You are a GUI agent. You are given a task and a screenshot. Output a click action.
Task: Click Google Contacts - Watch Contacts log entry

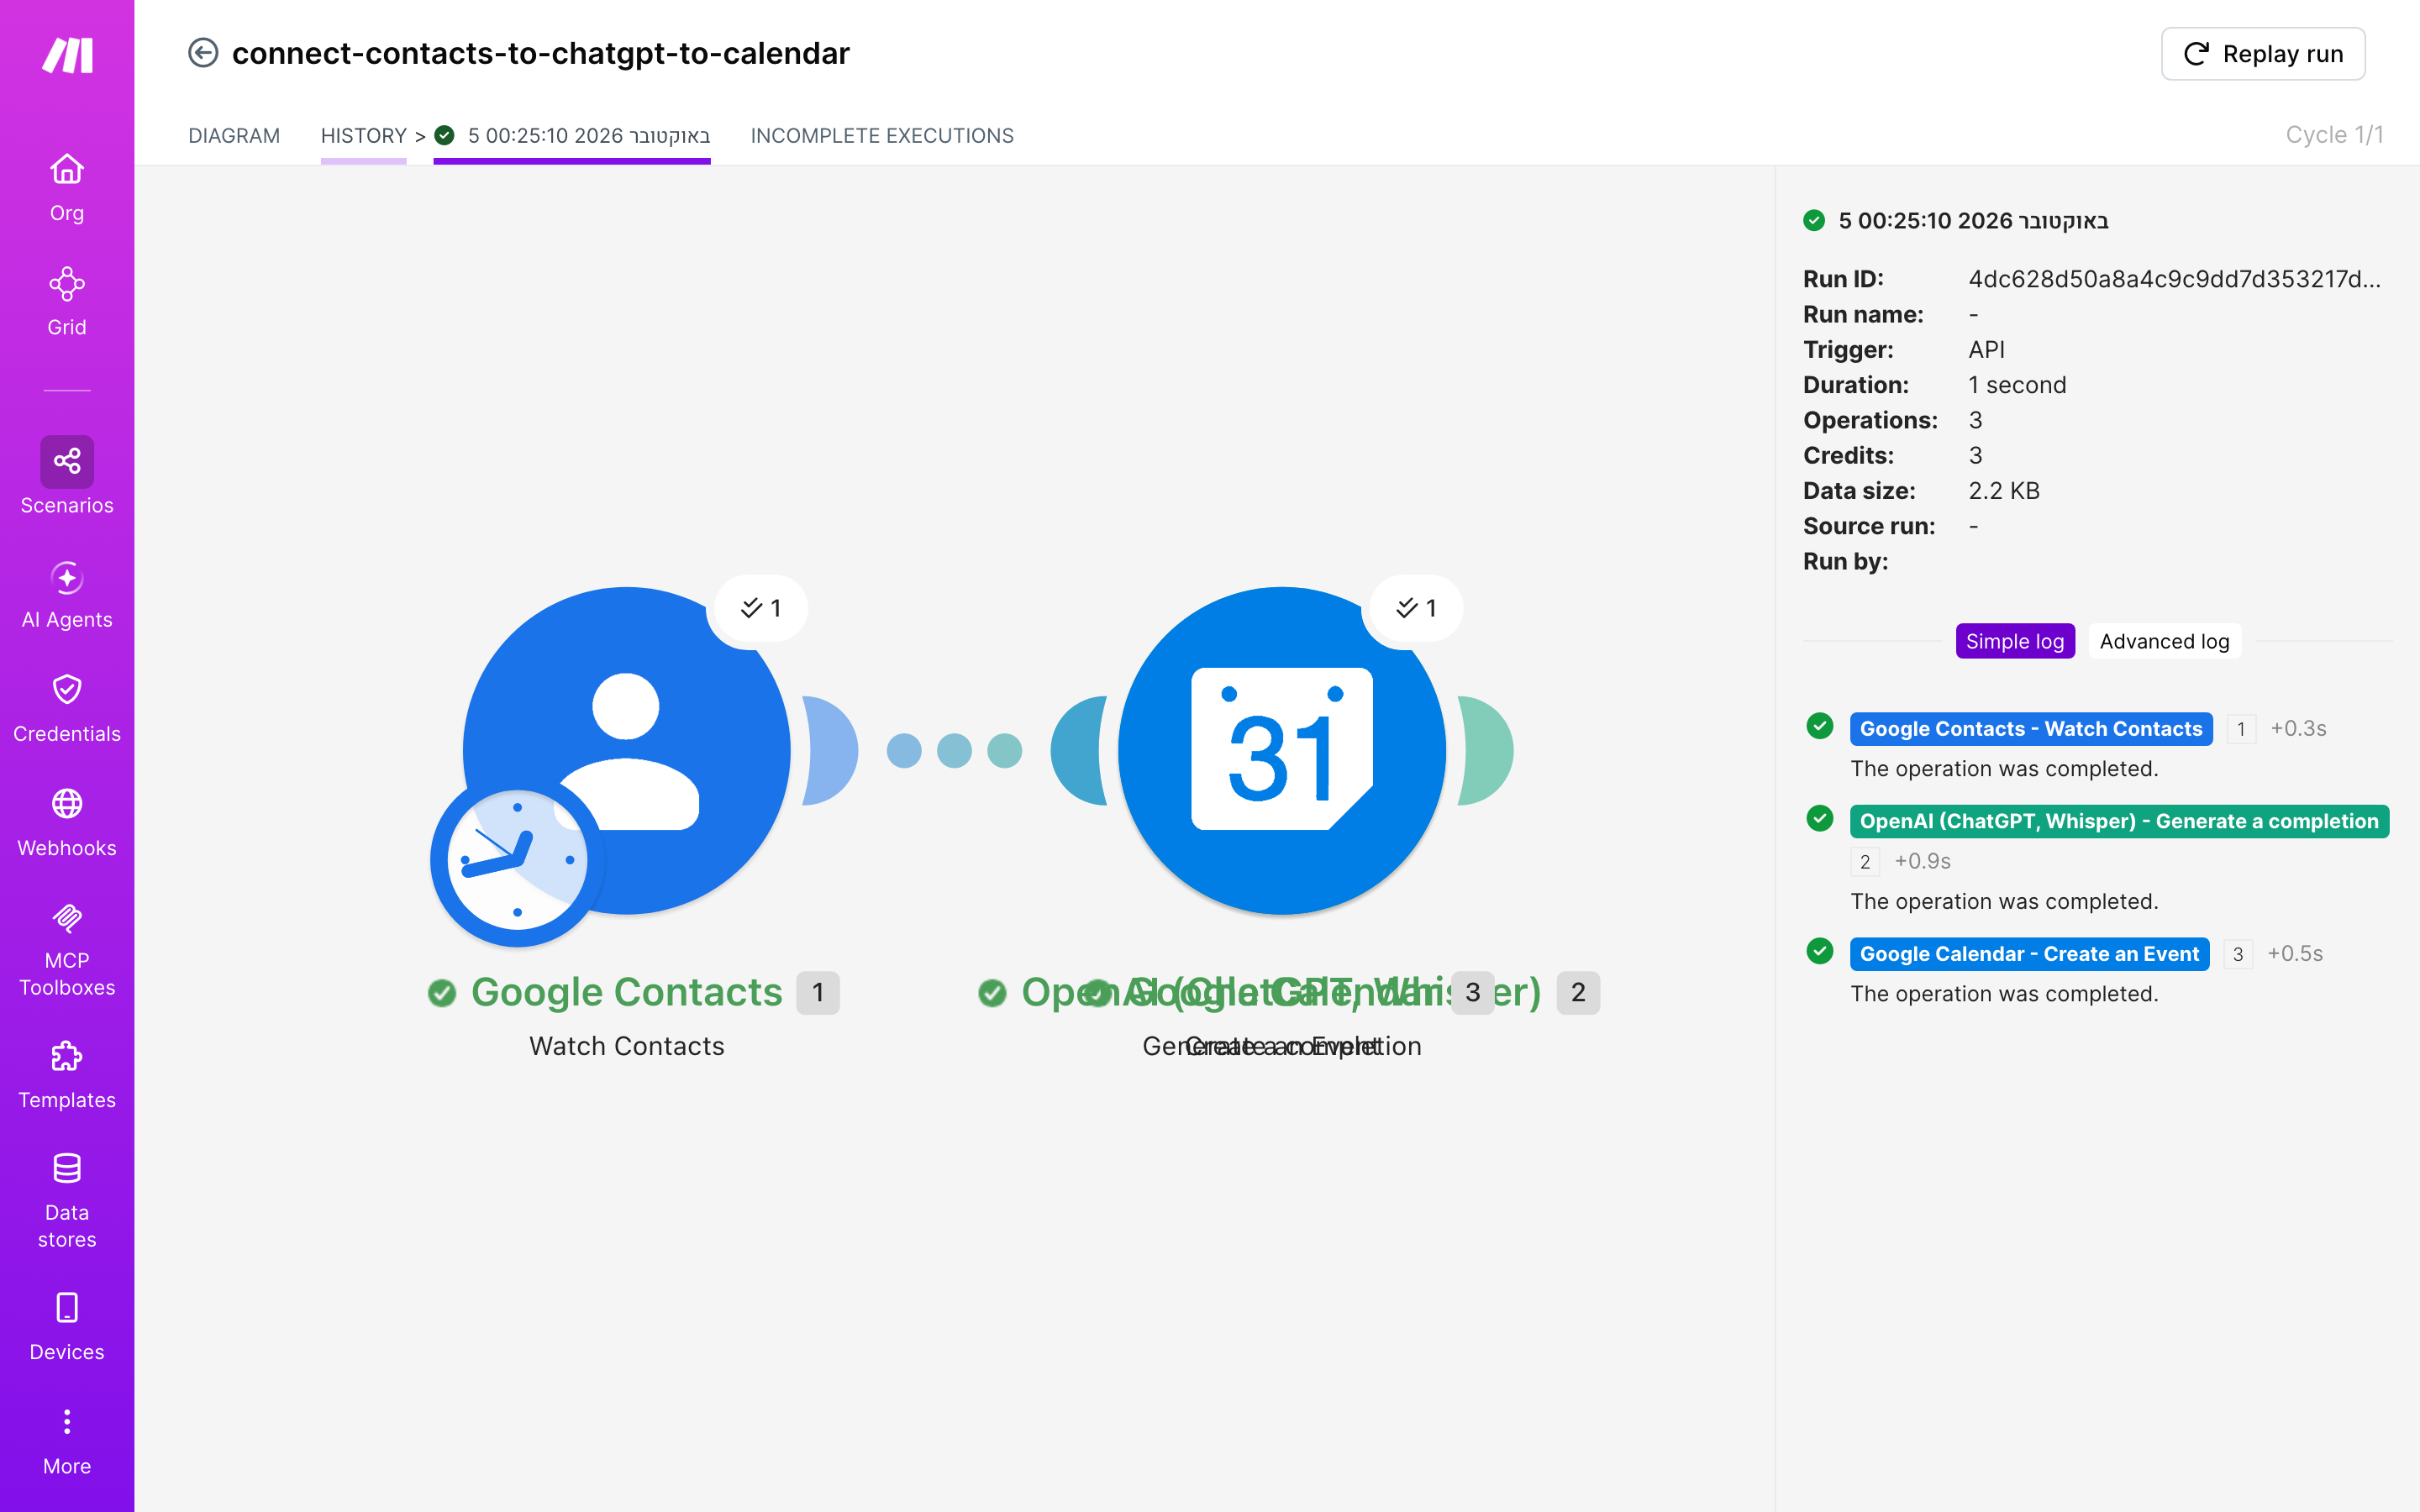click(2030, 729)
